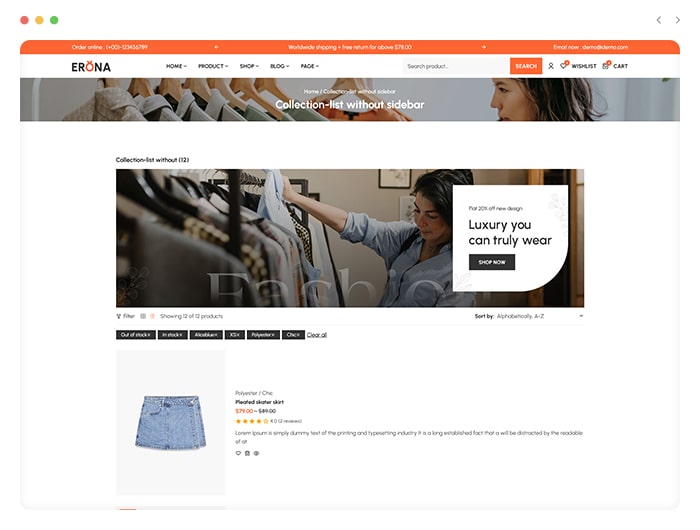Screen dimensions: 700x530
Task: Open the wishlist heart icon in header
Action: point(563,66)
